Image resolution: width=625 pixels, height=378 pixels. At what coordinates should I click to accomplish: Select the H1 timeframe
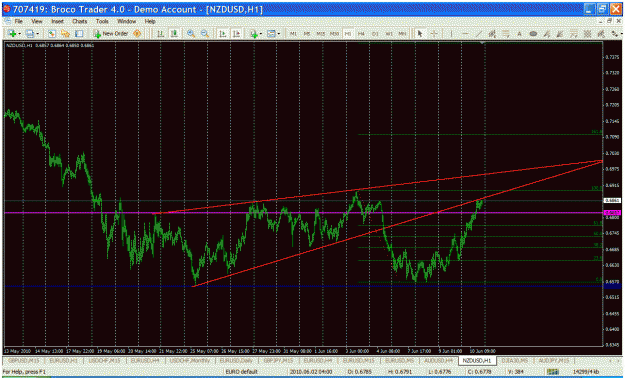coord(348,34)
